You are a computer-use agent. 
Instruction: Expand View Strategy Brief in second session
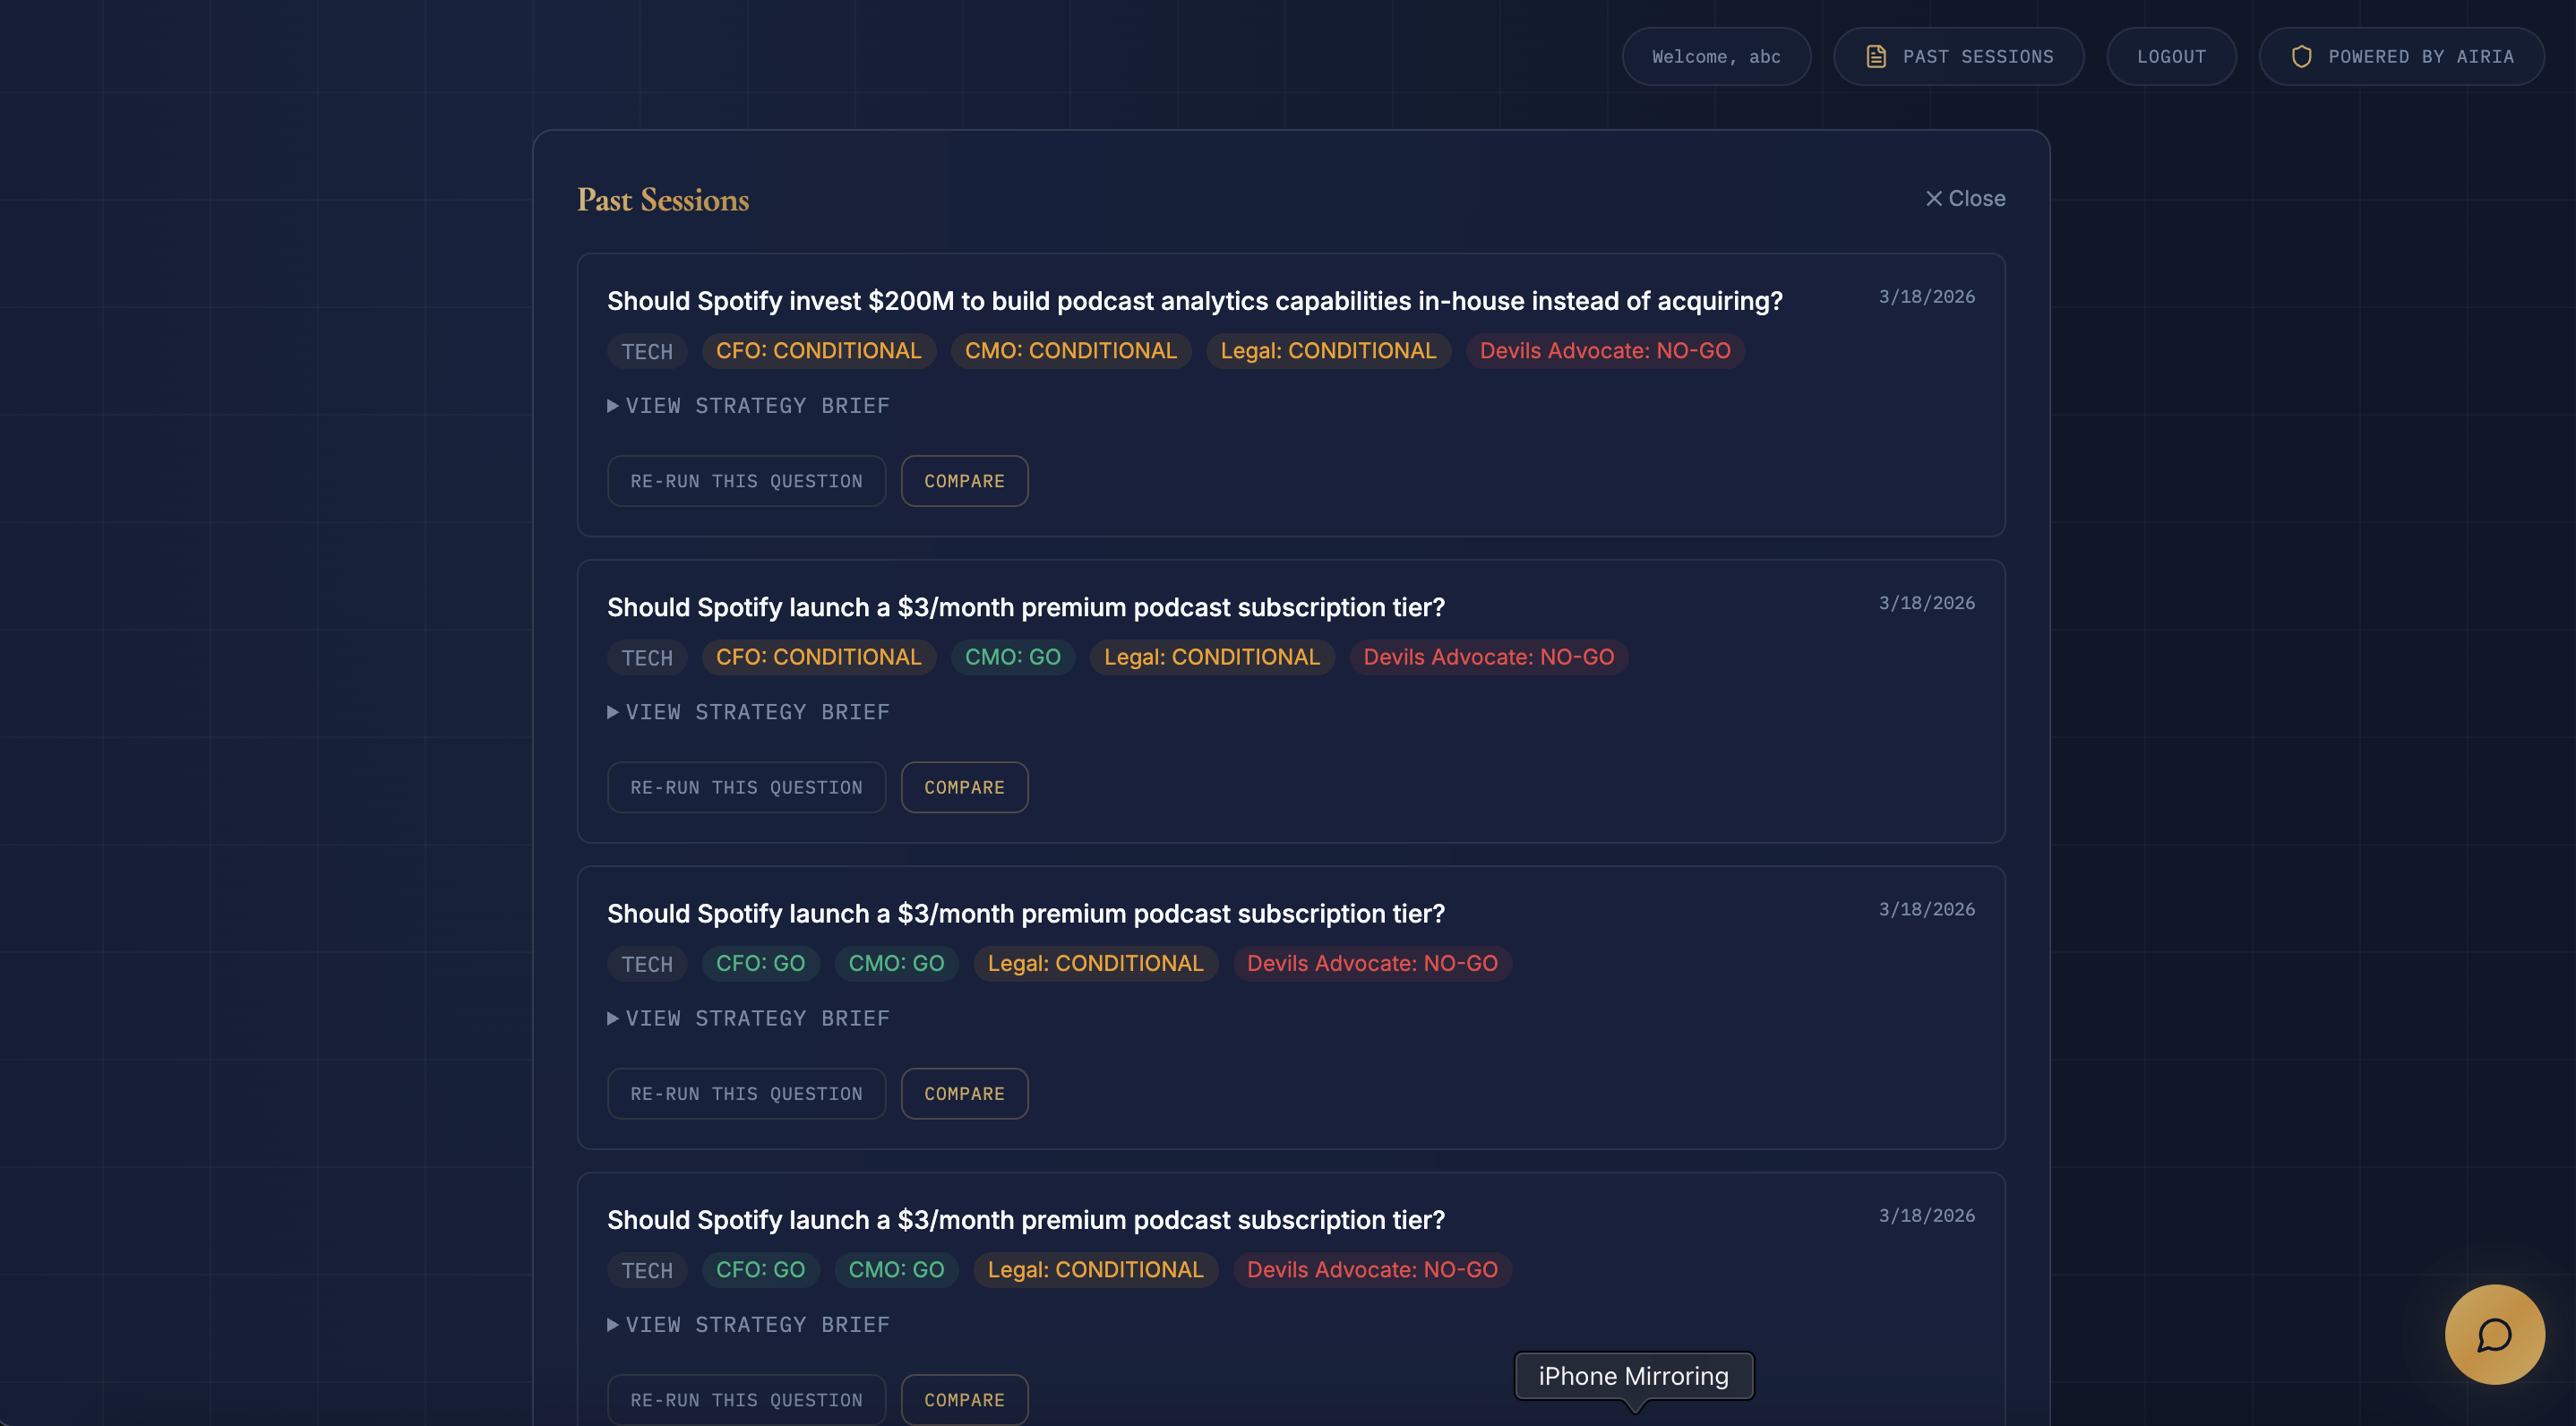[x=748, y=712]
